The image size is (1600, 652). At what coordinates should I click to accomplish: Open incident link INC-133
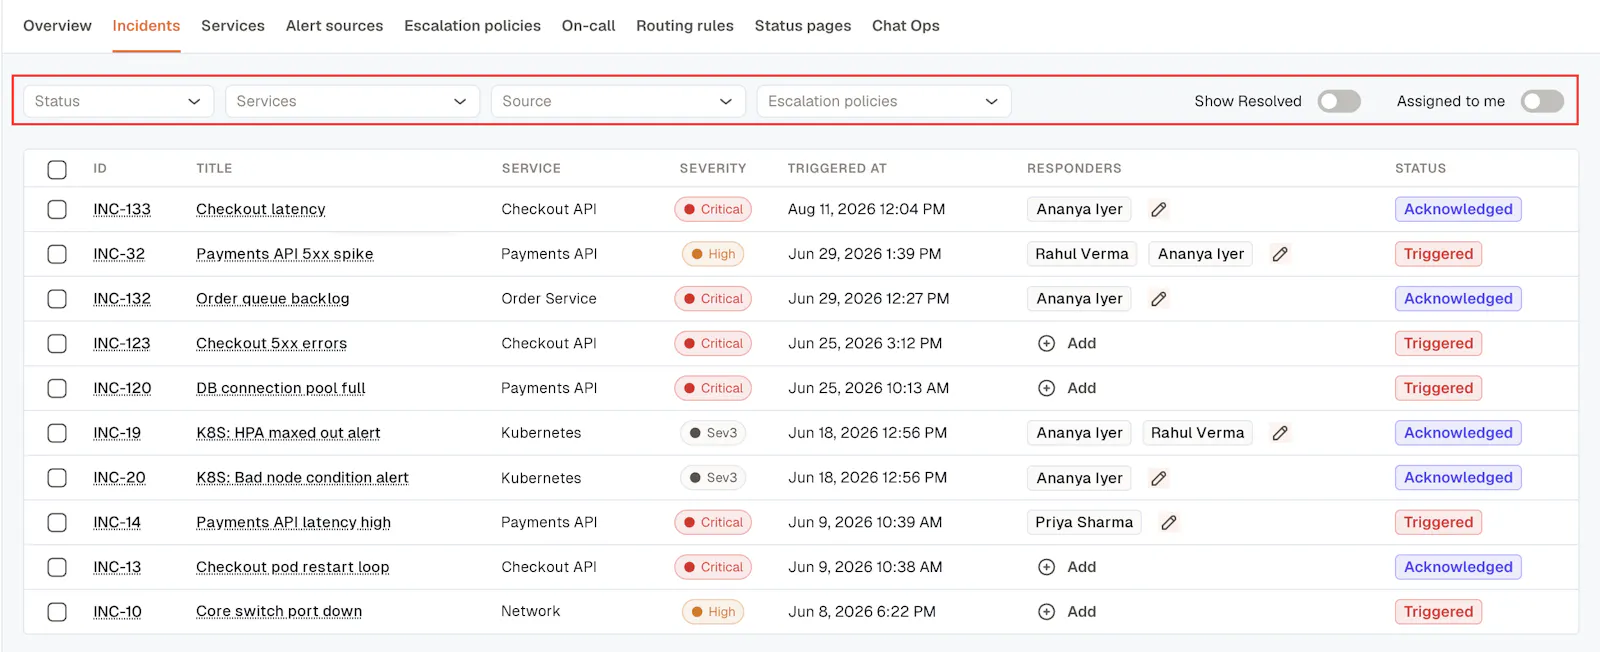point(122,209)
